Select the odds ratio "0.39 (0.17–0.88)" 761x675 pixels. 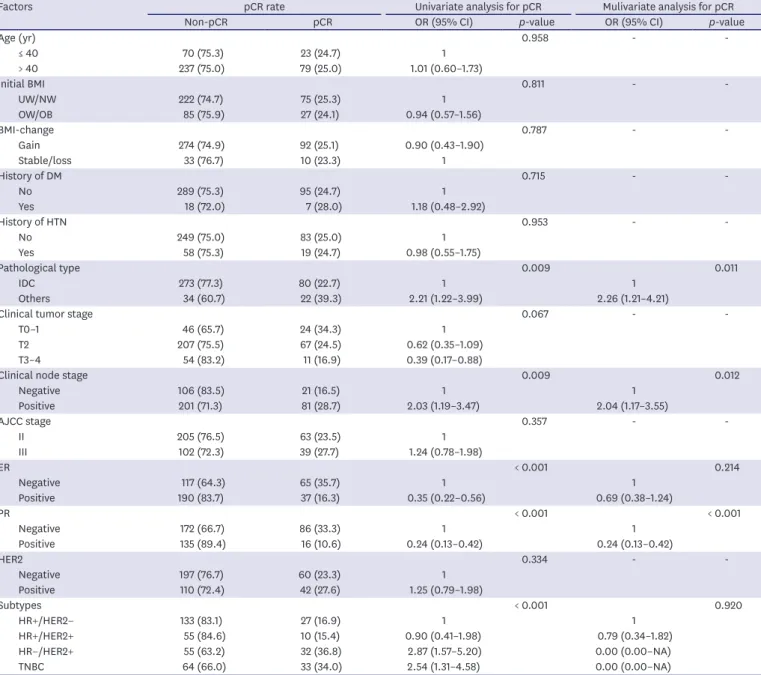[x=445, y=360]
